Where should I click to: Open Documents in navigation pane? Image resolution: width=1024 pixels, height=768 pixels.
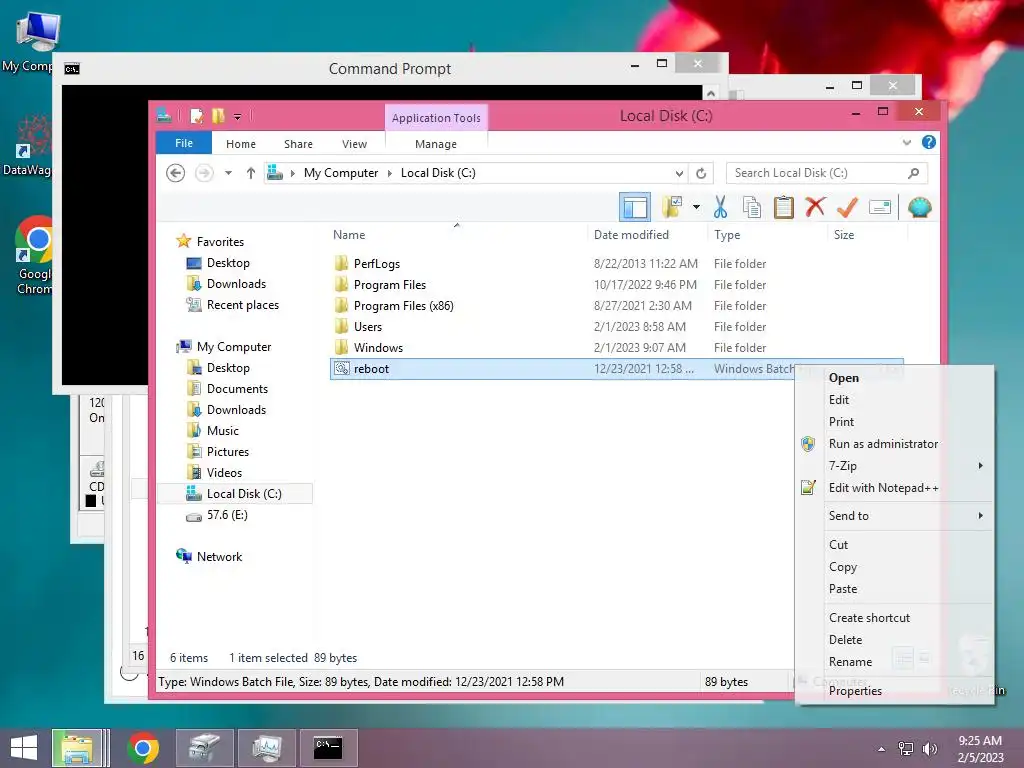click(x=237, y=389)
